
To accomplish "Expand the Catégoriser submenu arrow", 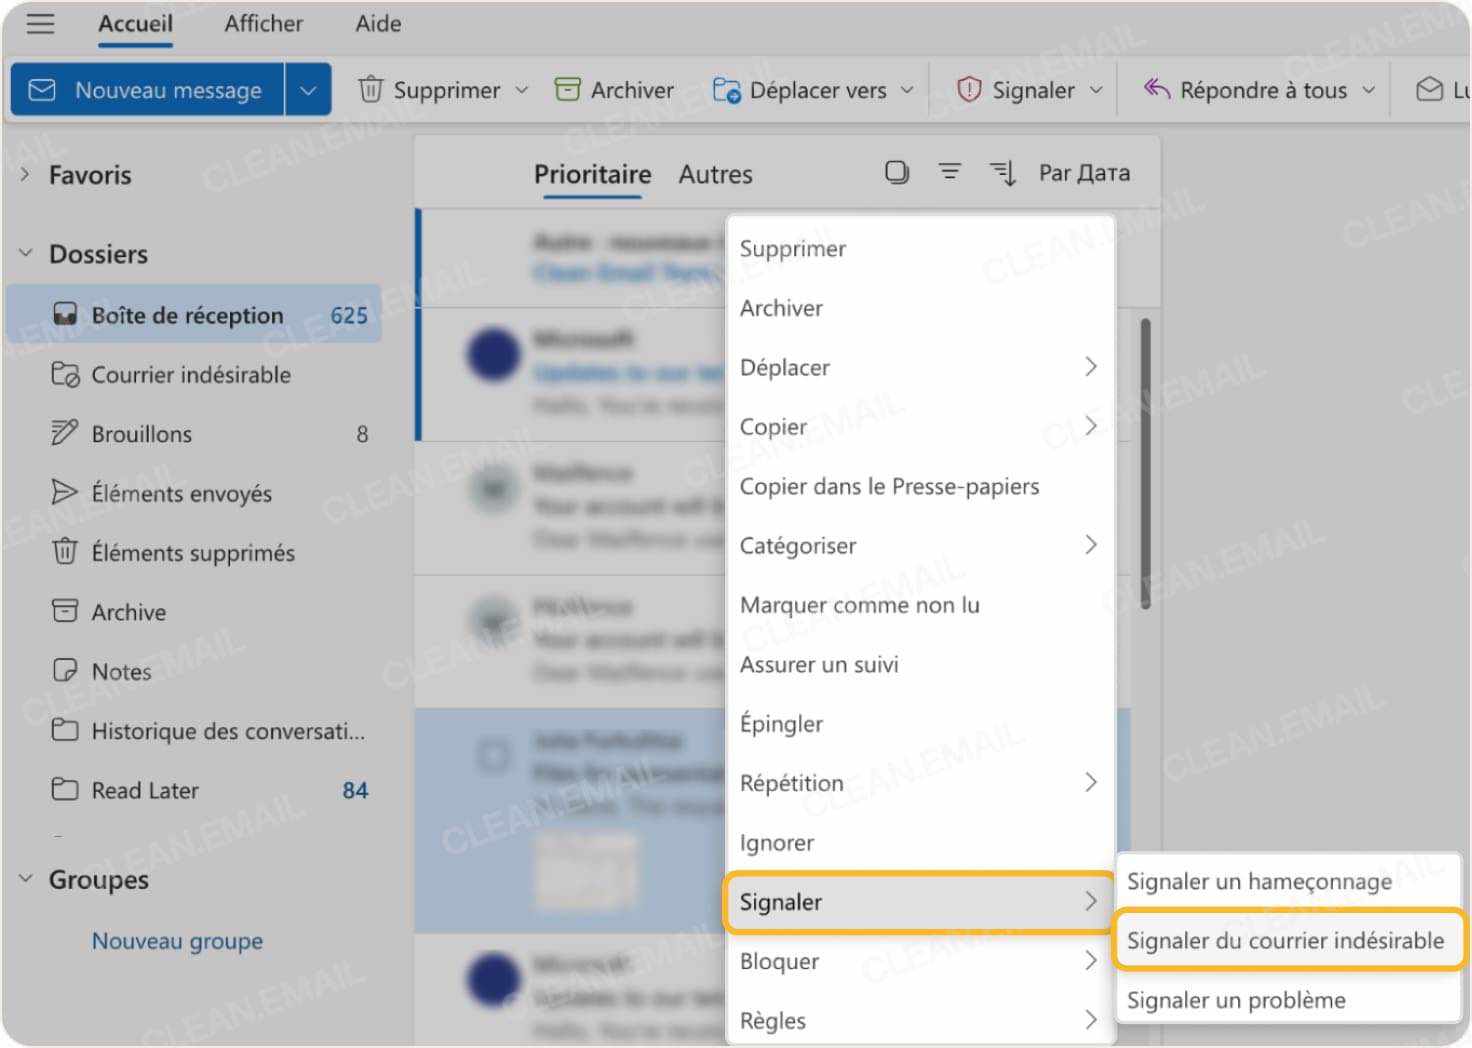I will (x=1091, y=545).
